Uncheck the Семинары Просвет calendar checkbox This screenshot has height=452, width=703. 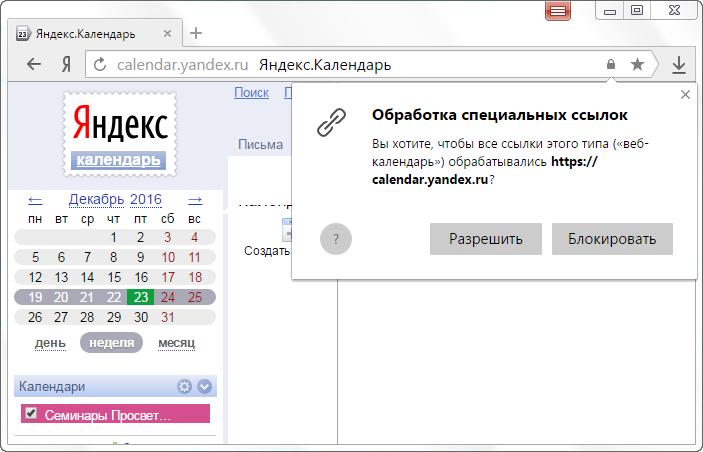tap(31, 413)
